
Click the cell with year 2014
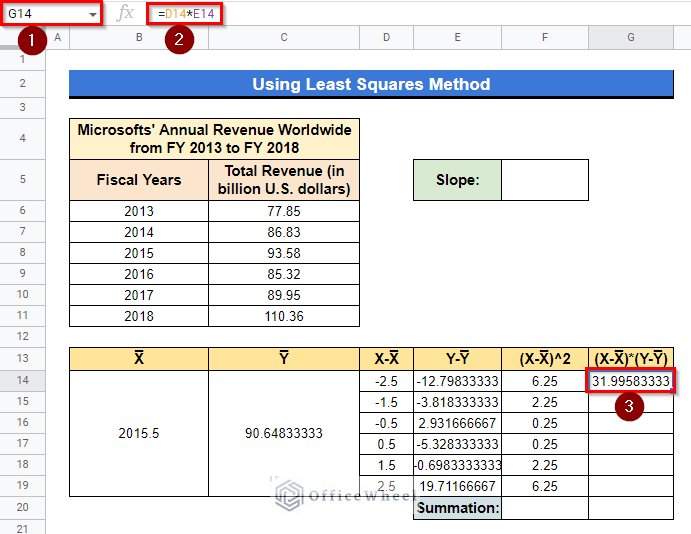click(139, 232)
